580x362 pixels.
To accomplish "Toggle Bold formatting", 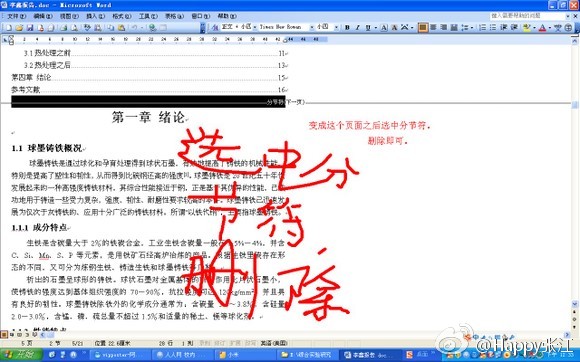I will (x=347, y=27).
